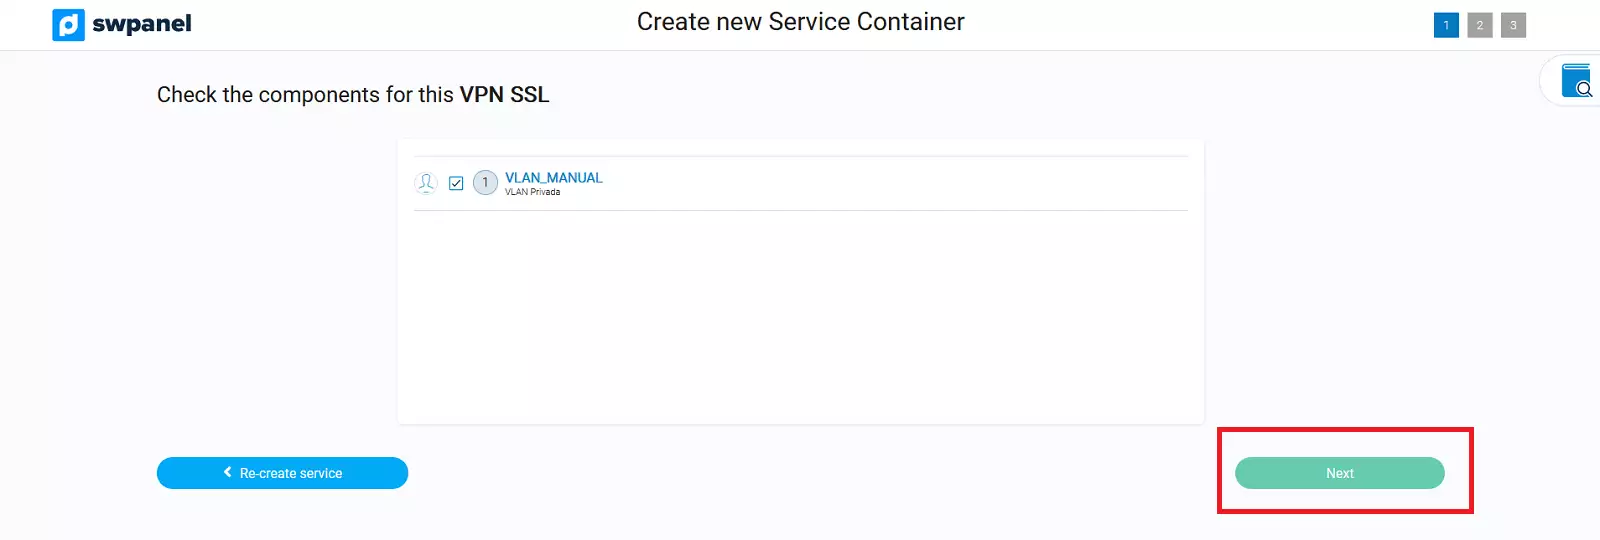The width and height of the screenshot is (1600, 540).
Task: Click the bold VPN SSL text
Action: (504, 95)
